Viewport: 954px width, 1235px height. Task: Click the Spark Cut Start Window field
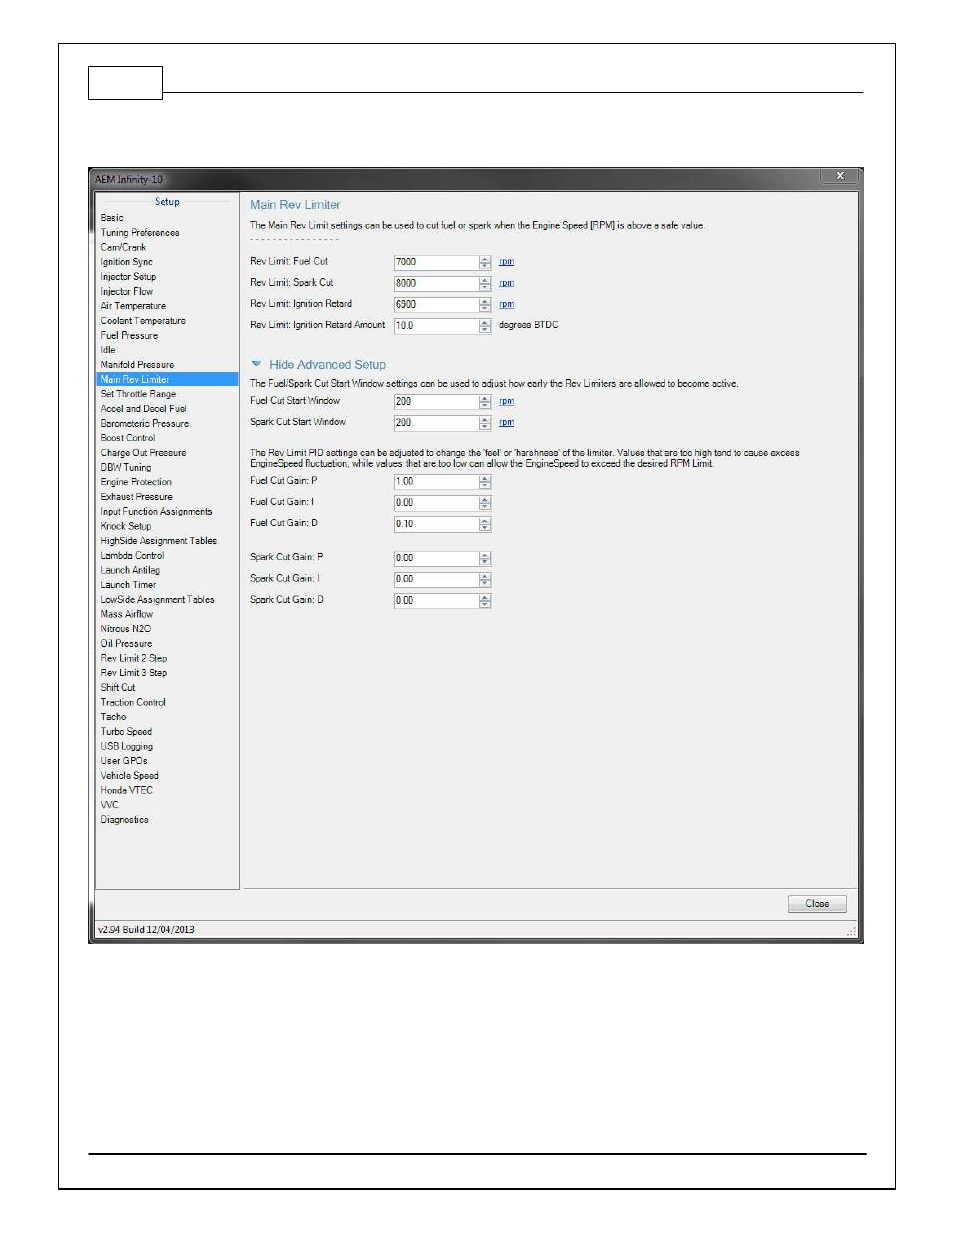pyautogui.click(x=436, y=423)
